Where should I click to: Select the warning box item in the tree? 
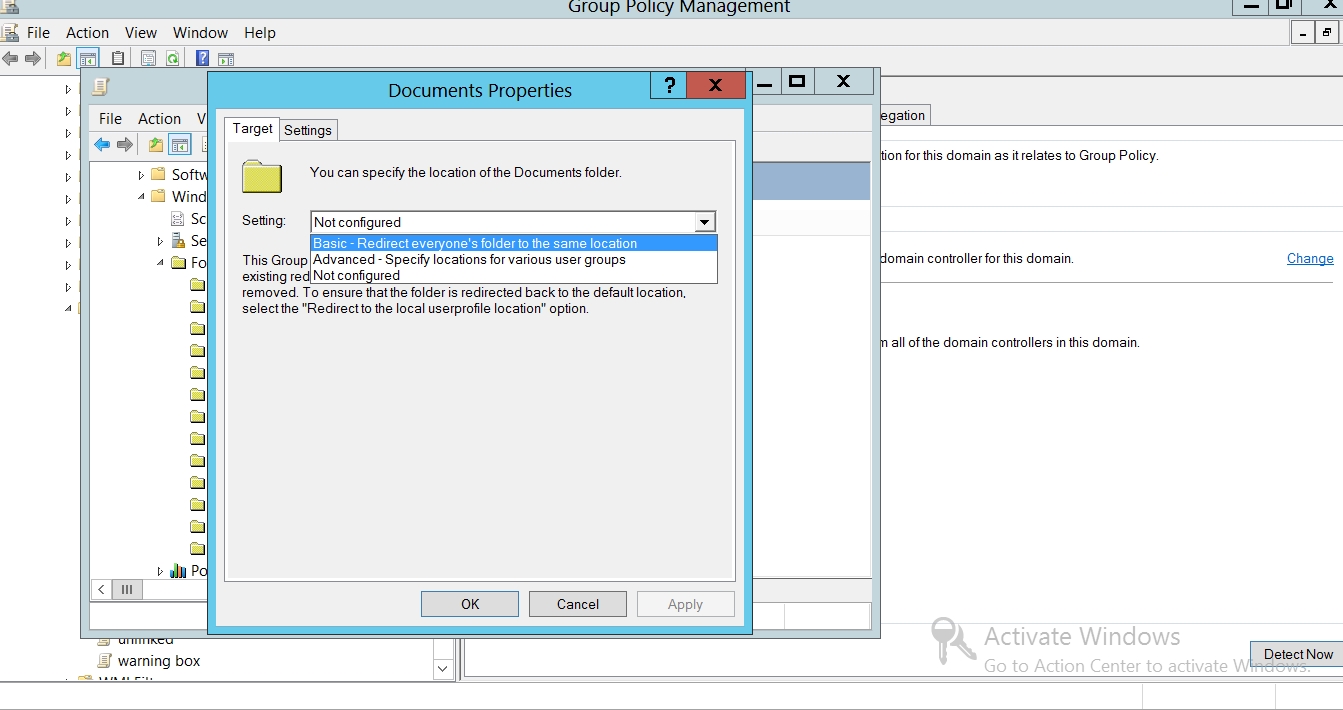(x=158, y=661)
